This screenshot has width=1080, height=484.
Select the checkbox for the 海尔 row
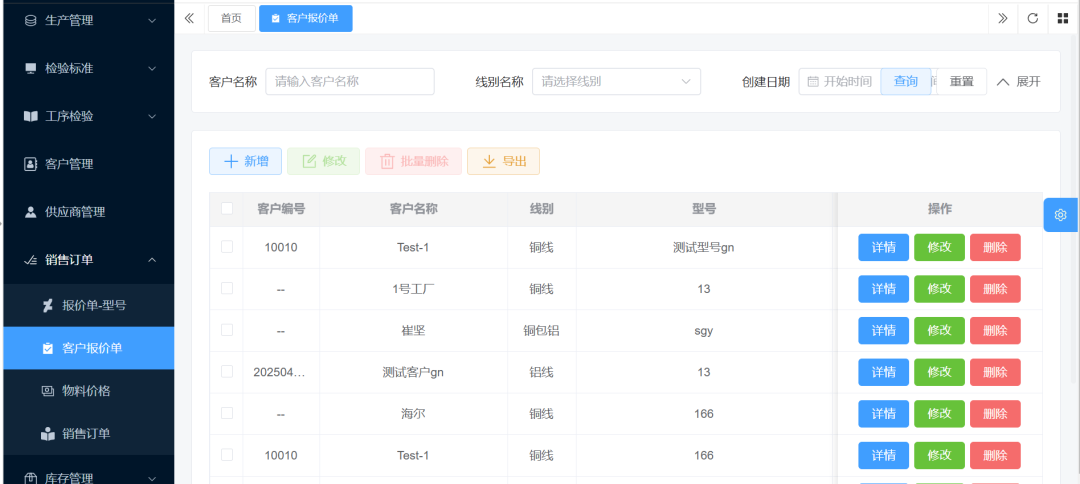coord(227,413)
